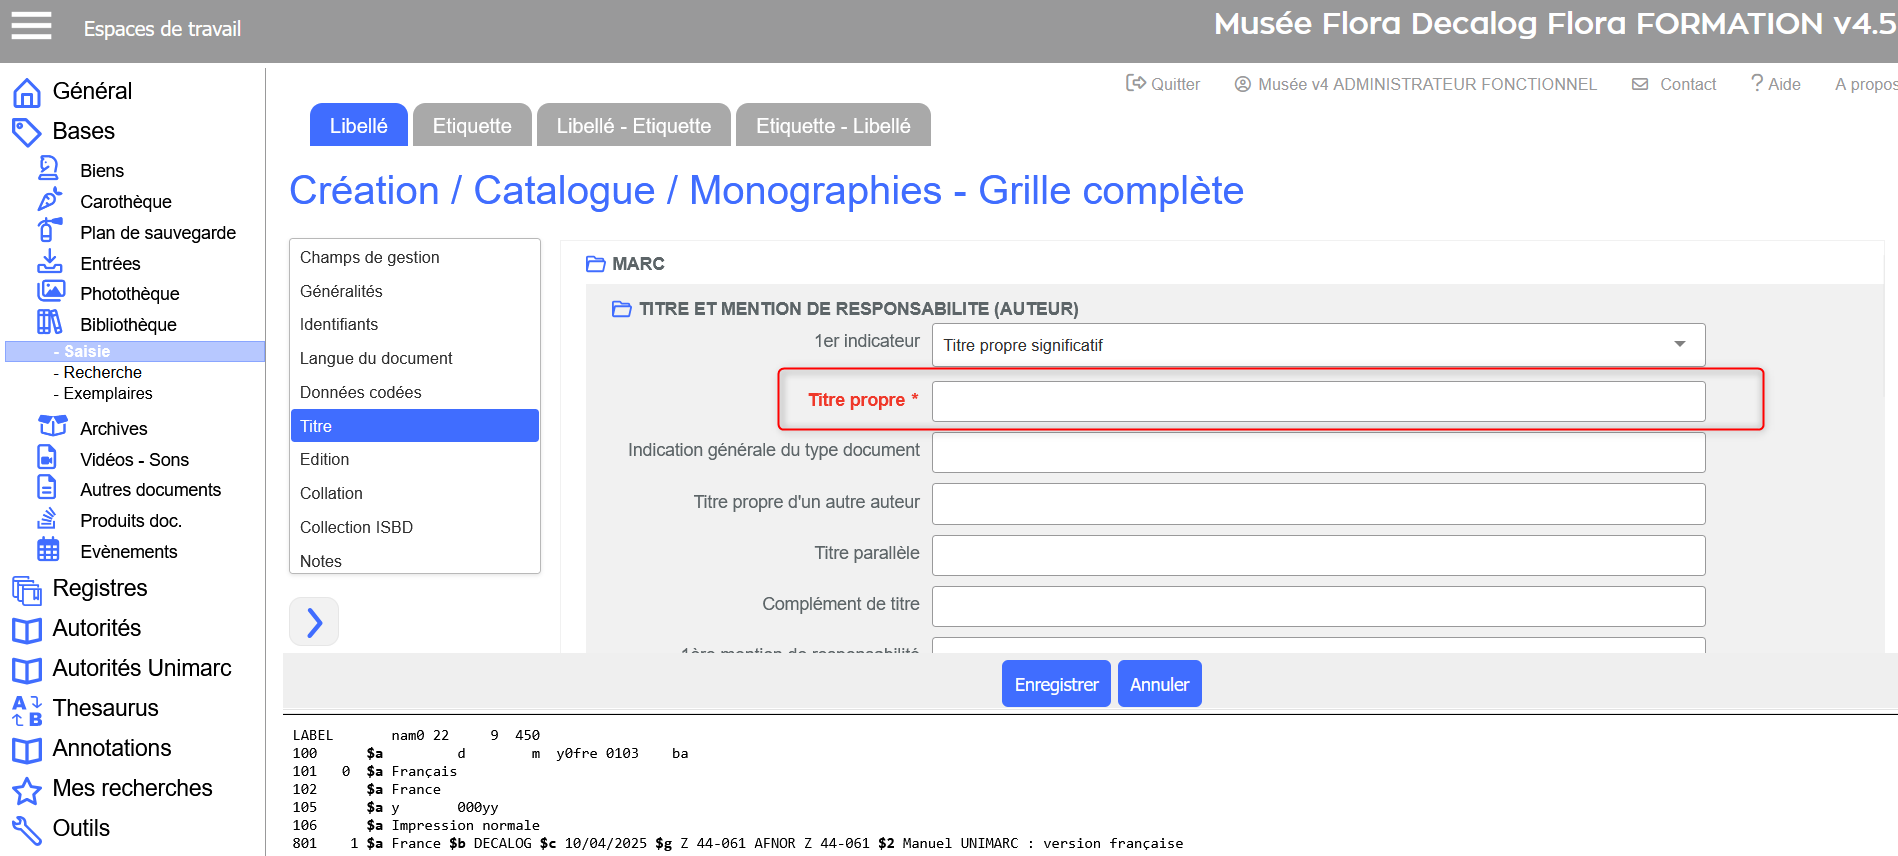The image size is (1898, 856).
Task: Select Edition in the section list
Action: pyautogui.click(x=325, y=460)
